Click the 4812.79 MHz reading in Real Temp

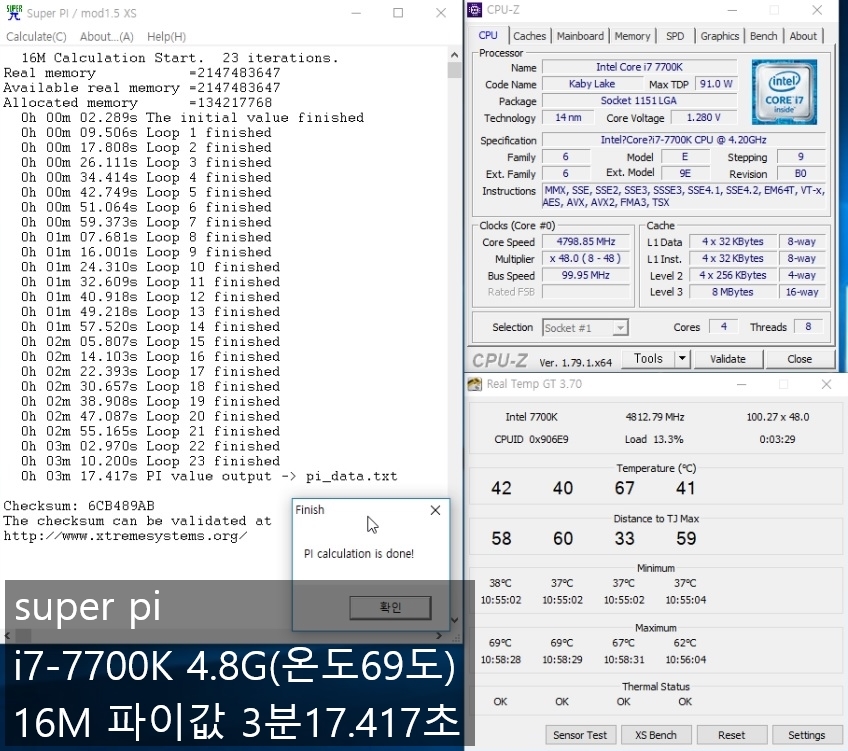click(655, 417)
